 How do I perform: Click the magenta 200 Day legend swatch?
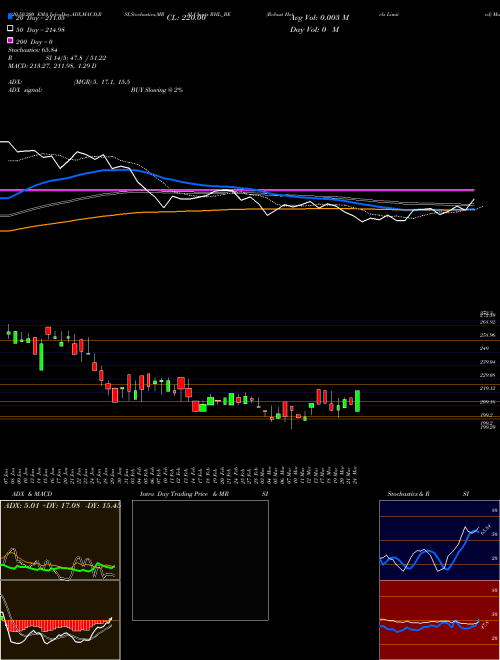click(10, 41)
